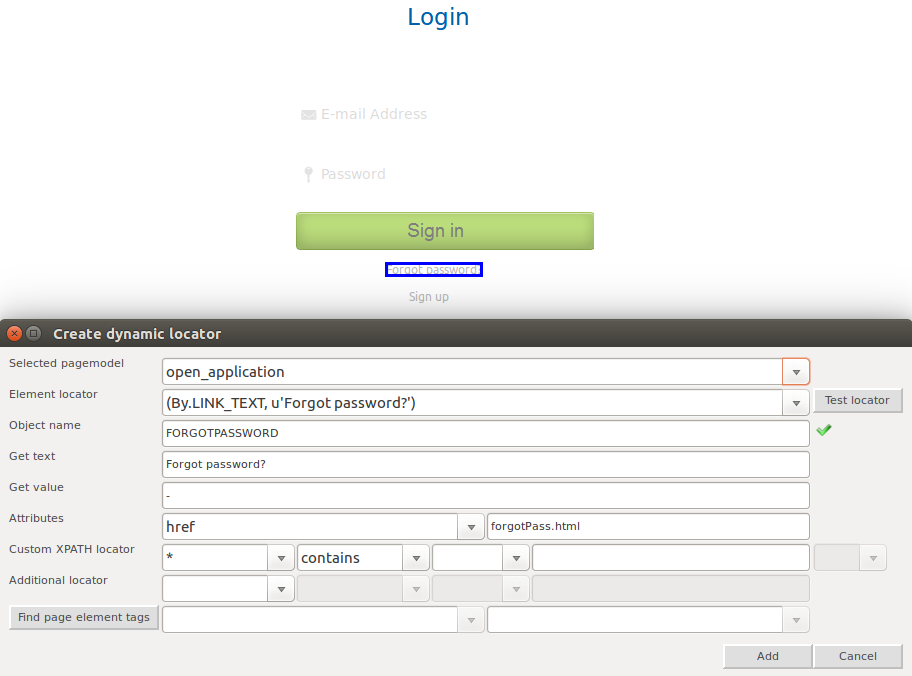This screenshot has height=676, width=912.
Task: Open the first Additional locator dropdown
Action: click(x=281, y=589)
